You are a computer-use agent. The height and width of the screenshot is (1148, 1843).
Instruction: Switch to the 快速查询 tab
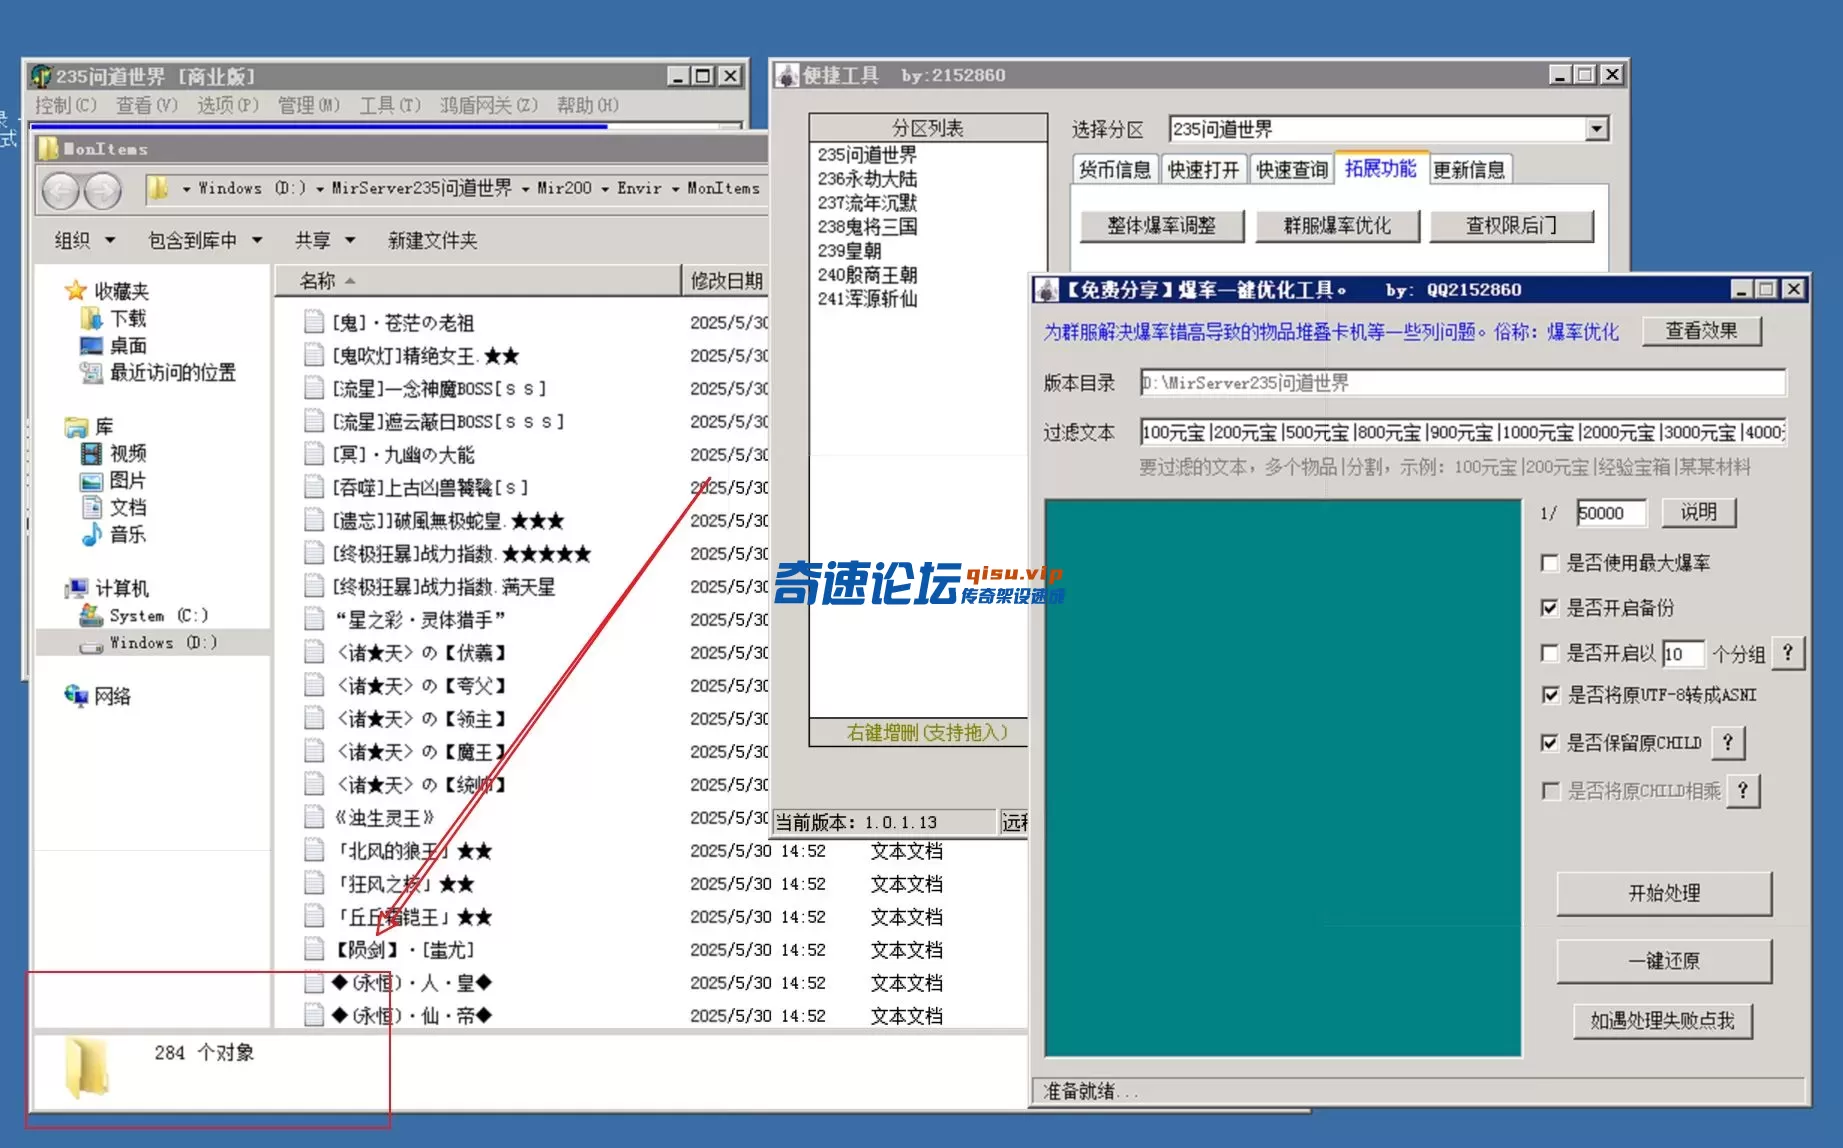point(1292,170)
